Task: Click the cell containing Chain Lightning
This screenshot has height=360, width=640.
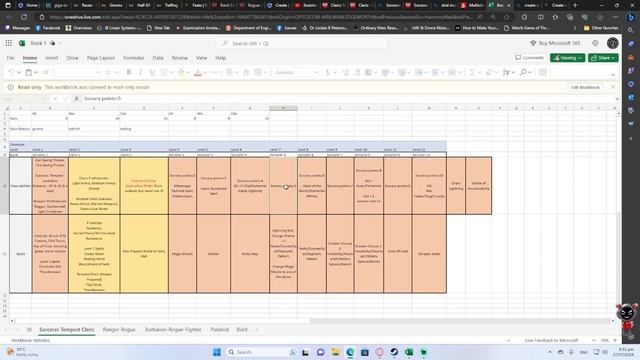Action: (x=456, y=186)
